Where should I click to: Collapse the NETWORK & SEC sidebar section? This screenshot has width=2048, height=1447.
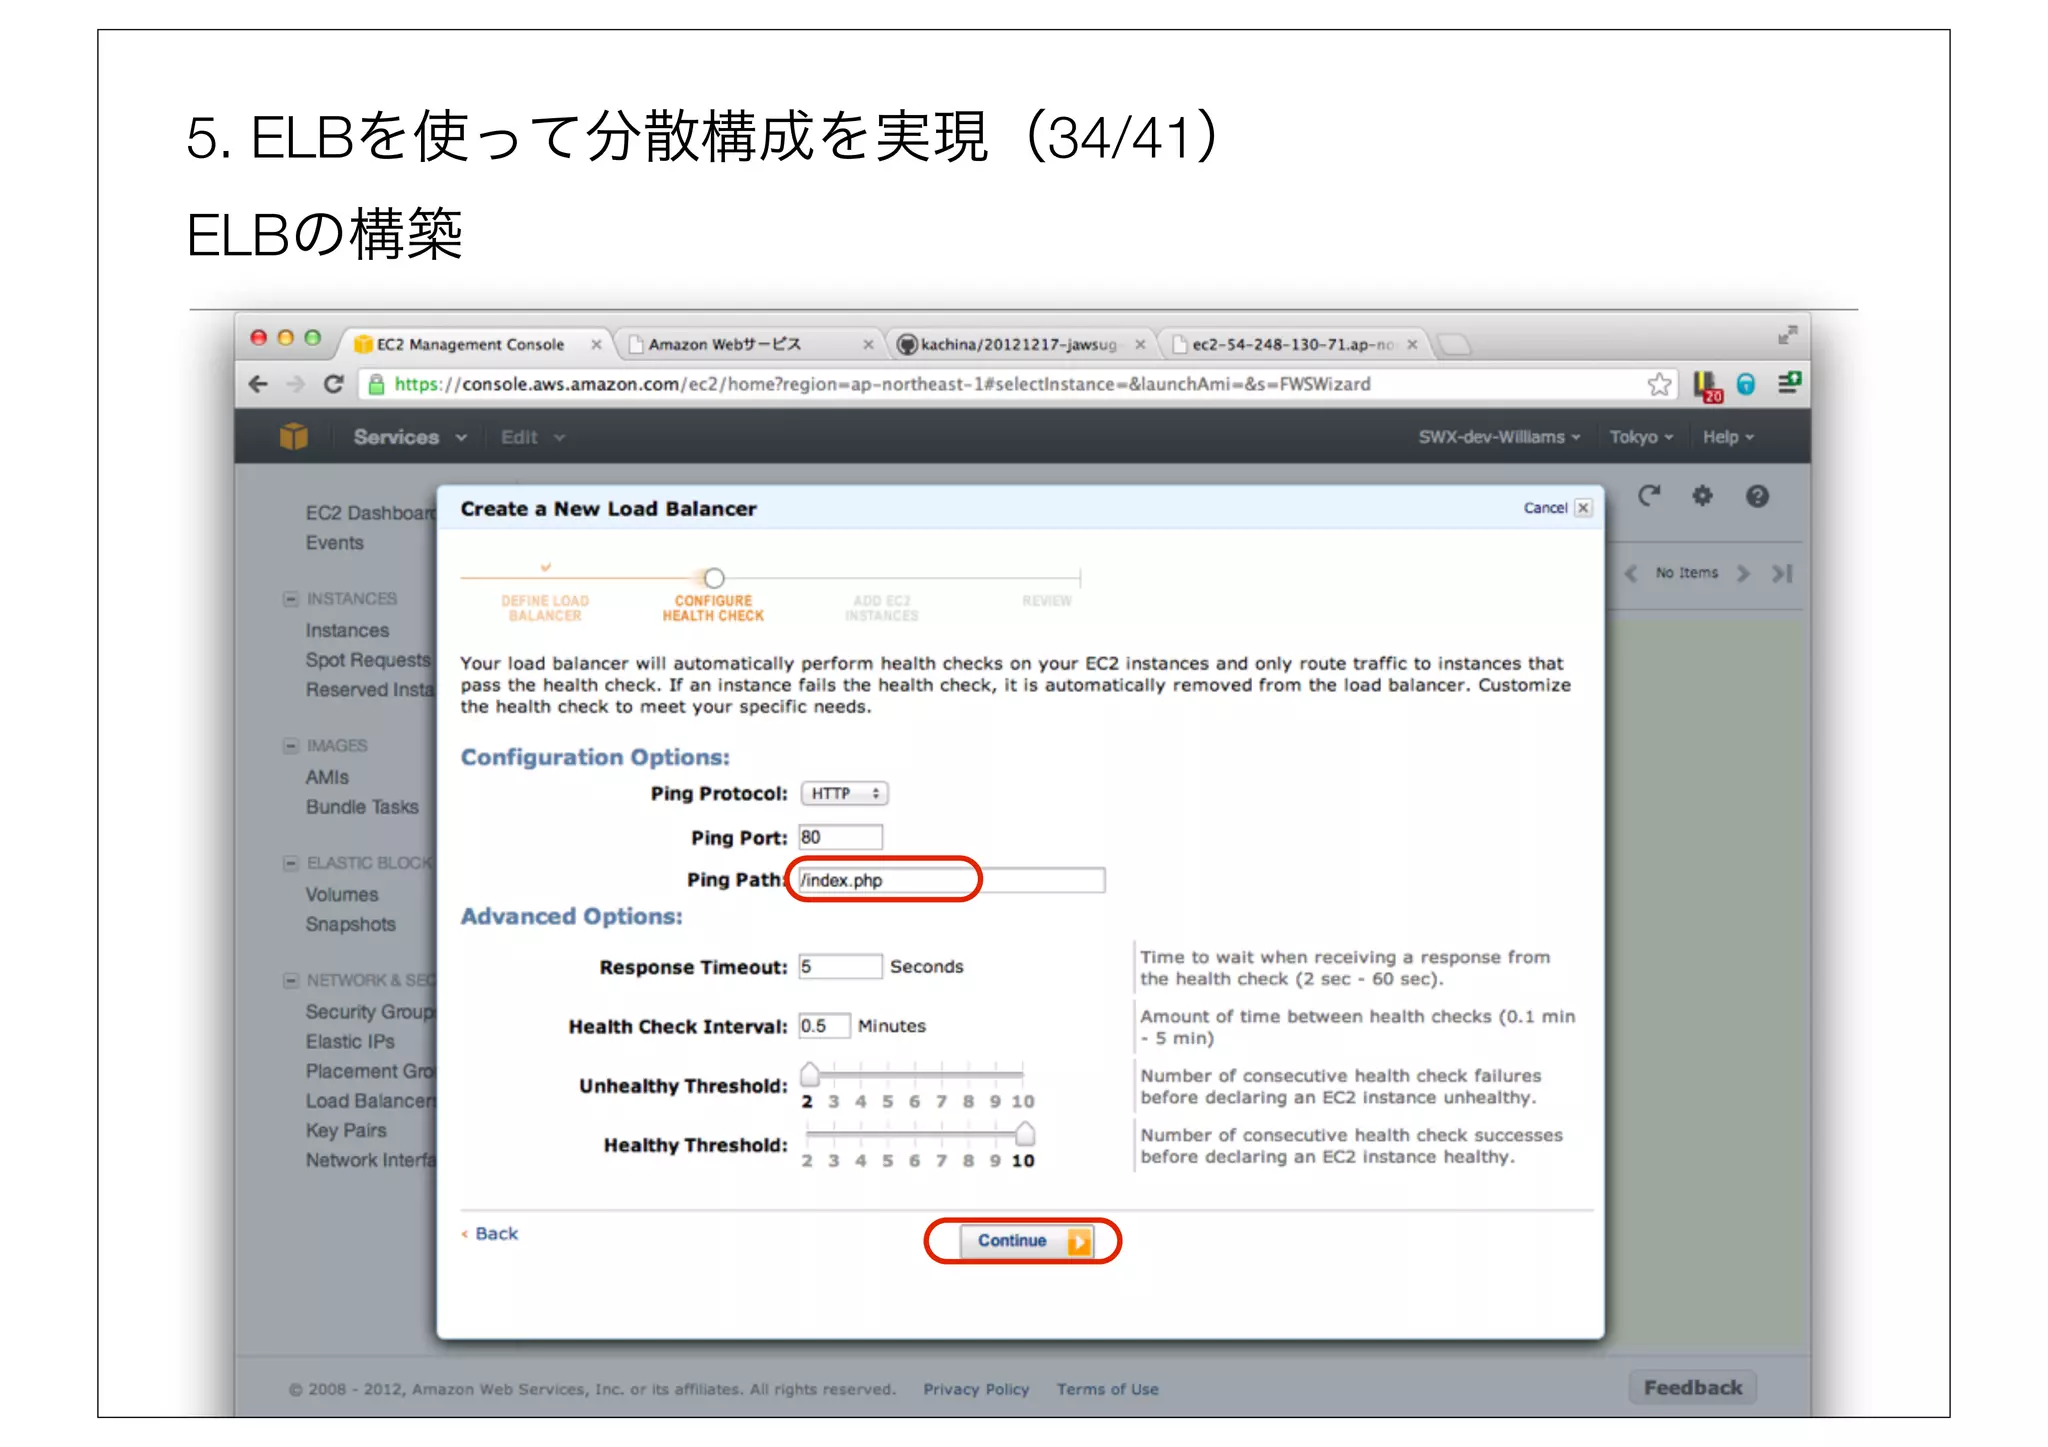291,980
